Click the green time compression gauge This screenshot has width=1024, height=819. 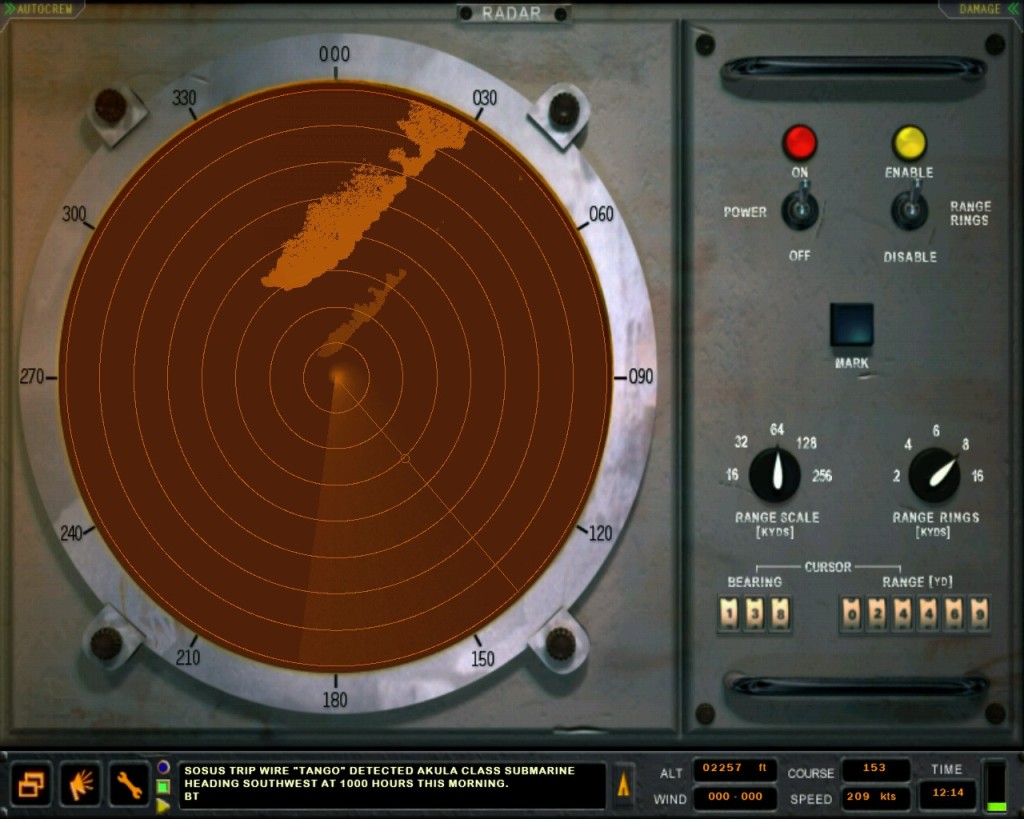point(995,786)
